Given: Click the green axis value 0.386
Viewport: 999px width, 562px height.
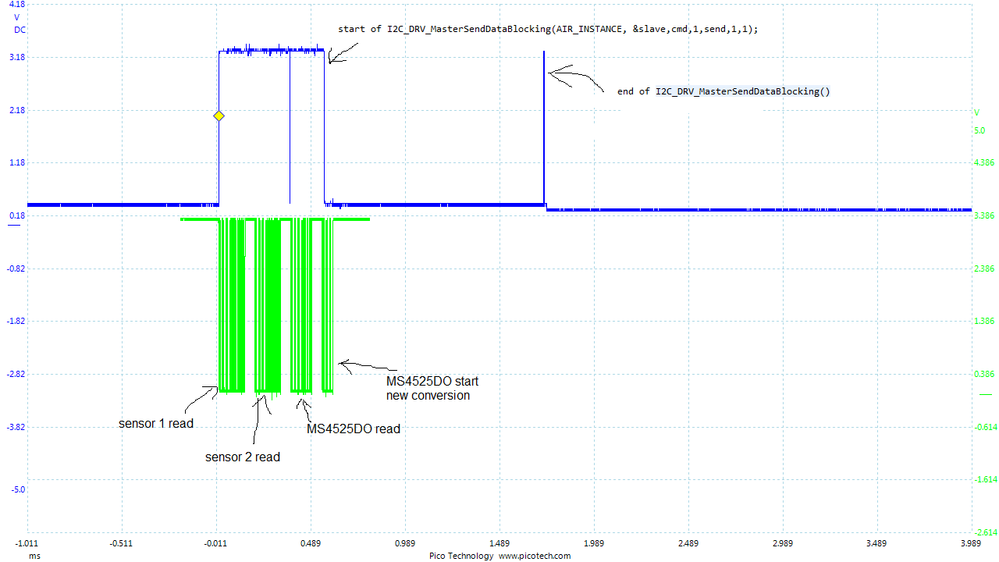Looking at the screenshot, I should pyautogui.click(x=984, y=374).
